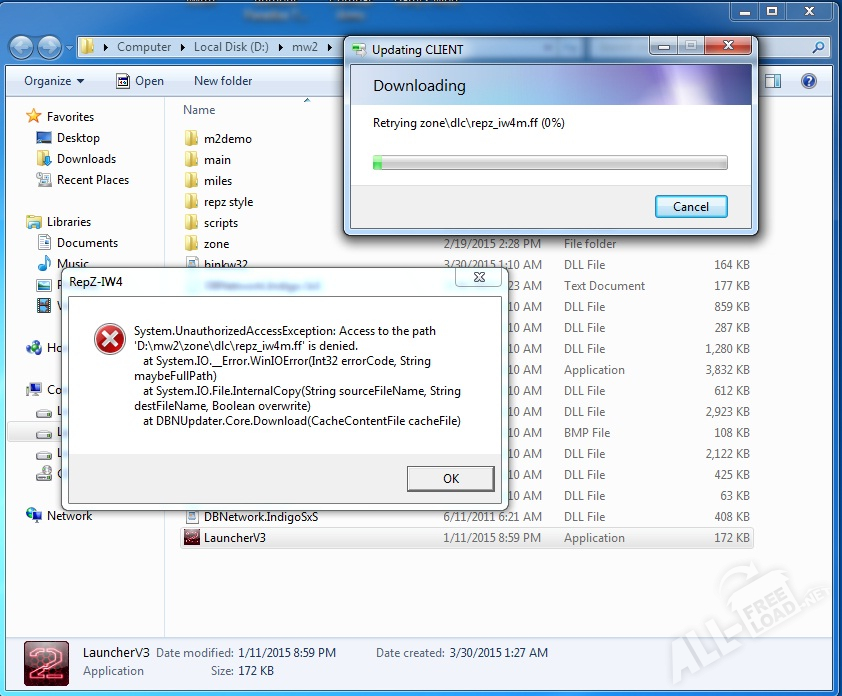Create a New folder from toolbar

coord(223,81)
